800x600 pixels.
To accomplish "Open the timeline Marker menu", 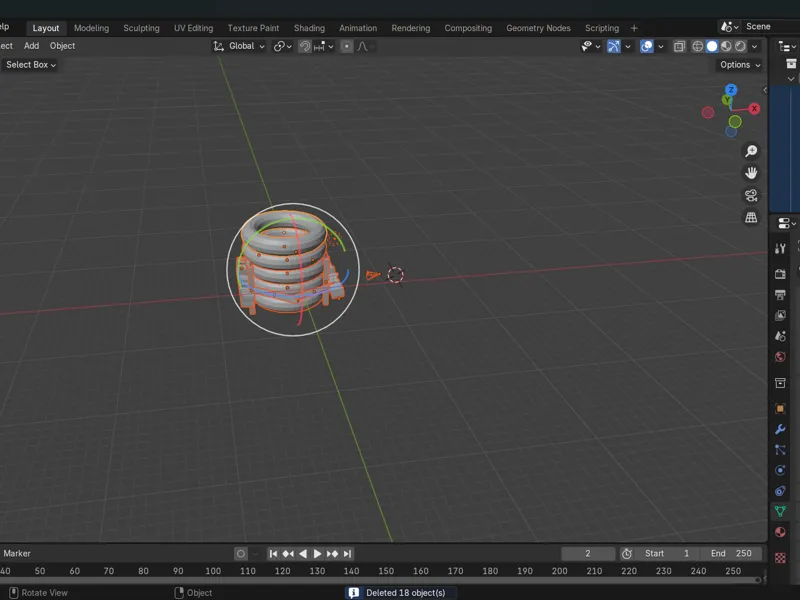I will pos(17,554).
